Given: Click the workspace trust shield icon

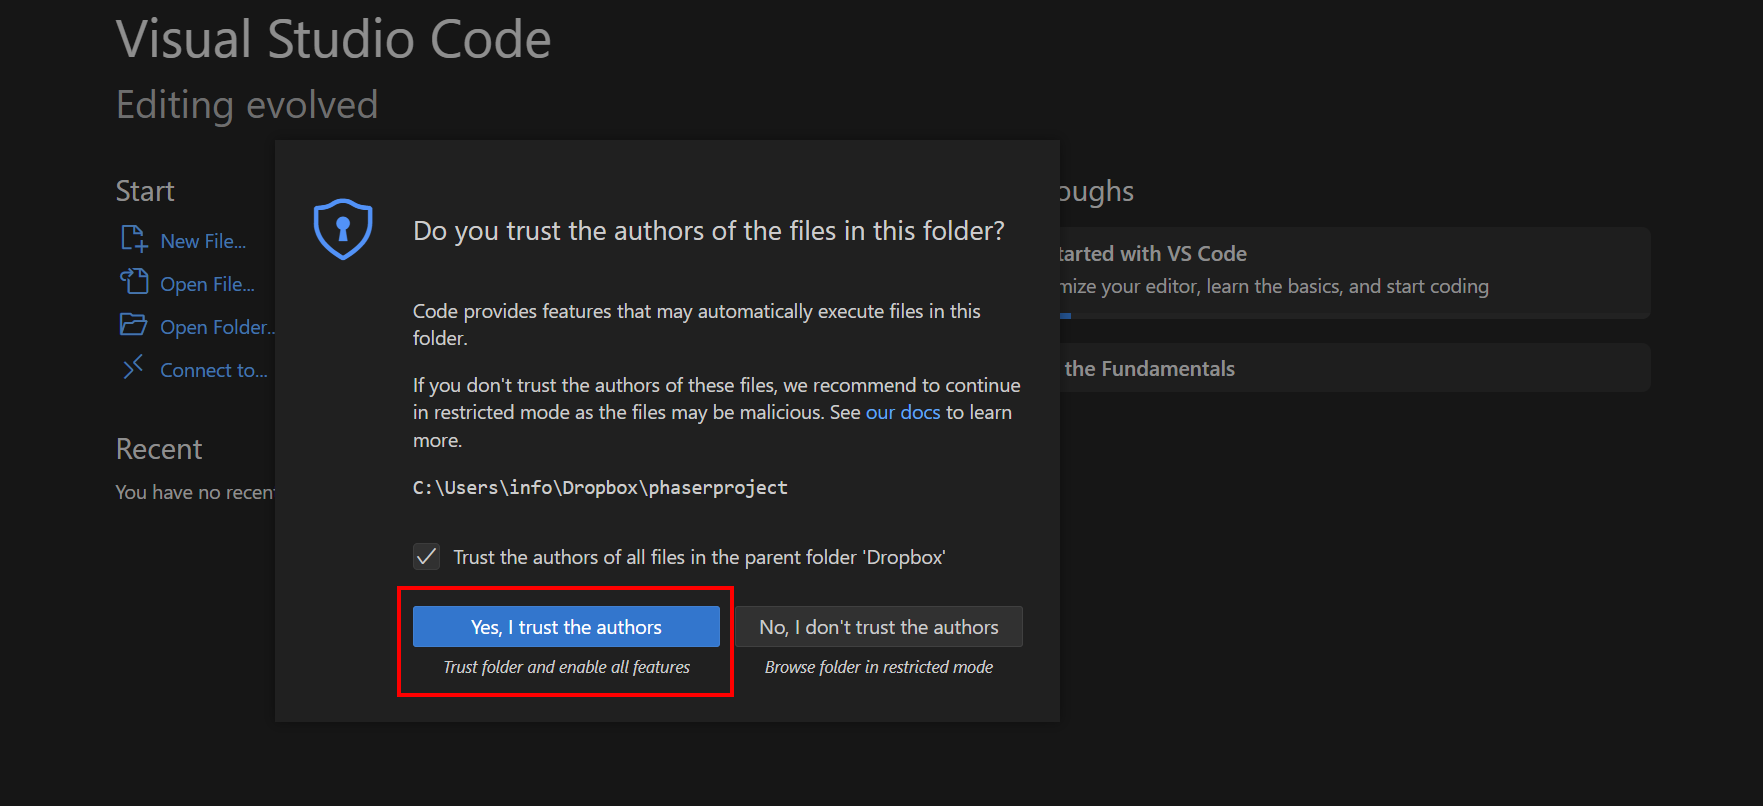Looking at the screenshot, I should [x=343, y=230].
